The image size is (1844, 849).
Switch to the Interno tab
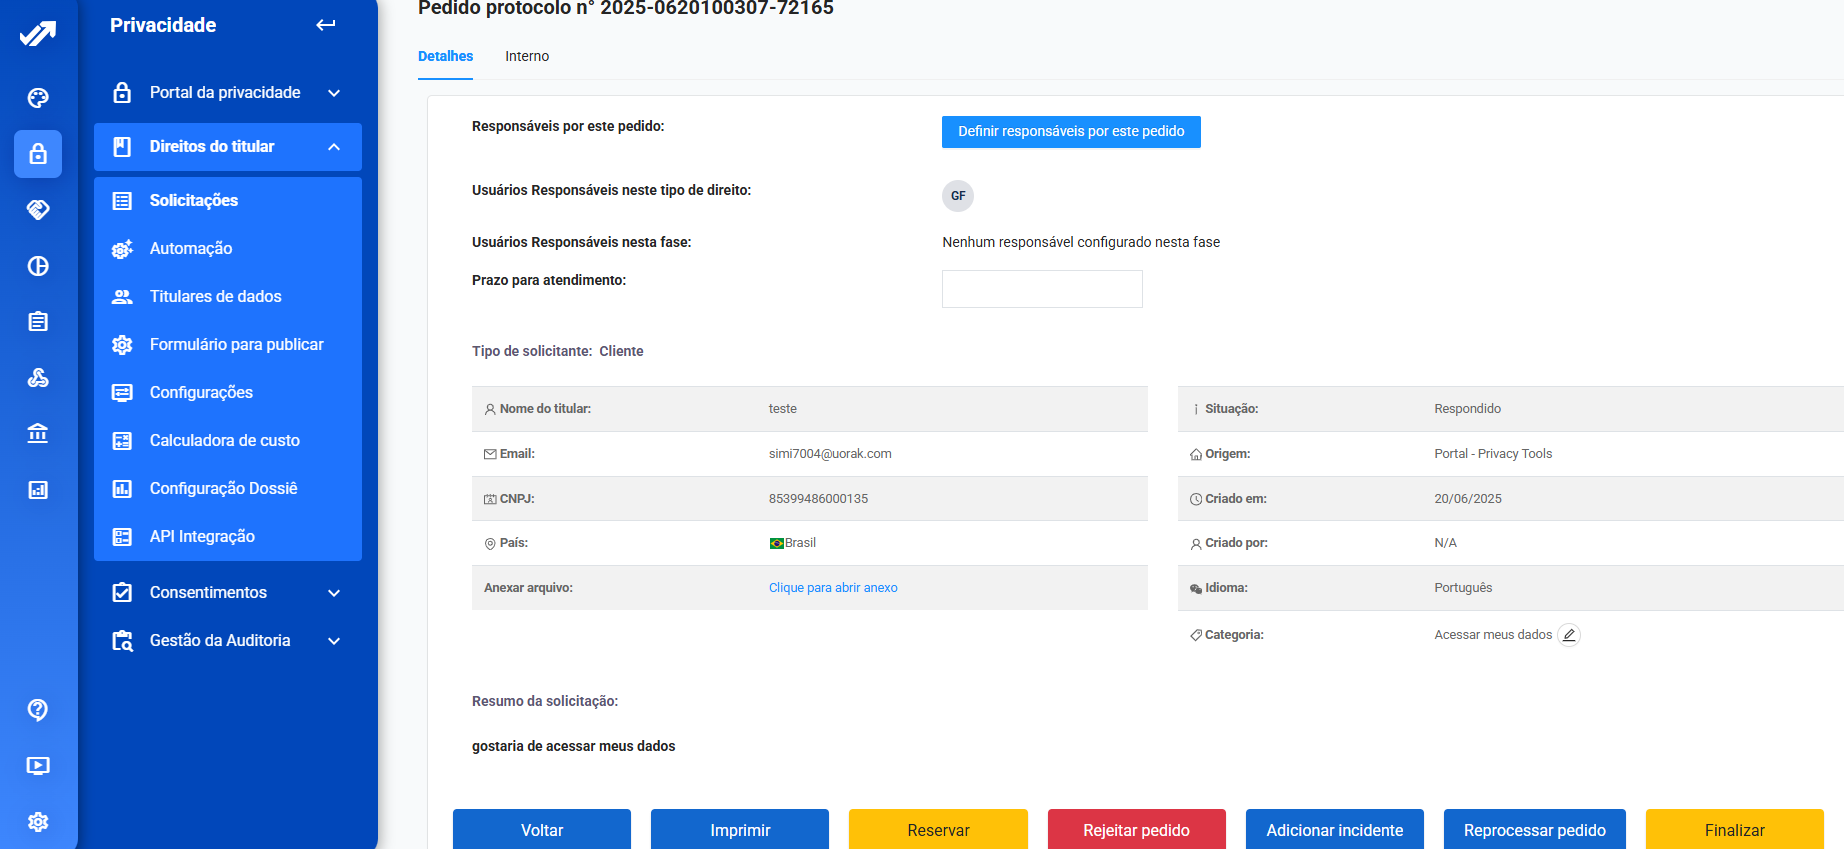click(527, 57)
